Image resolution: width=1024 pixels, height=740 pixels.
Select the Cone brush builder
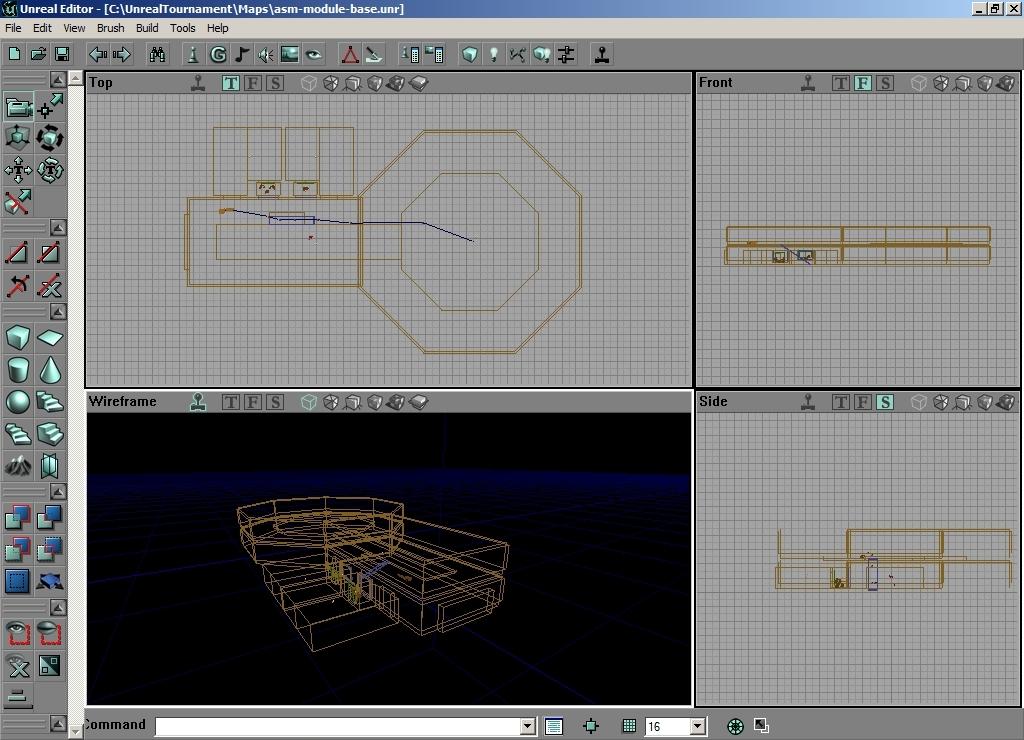click(x=50, y=370)
